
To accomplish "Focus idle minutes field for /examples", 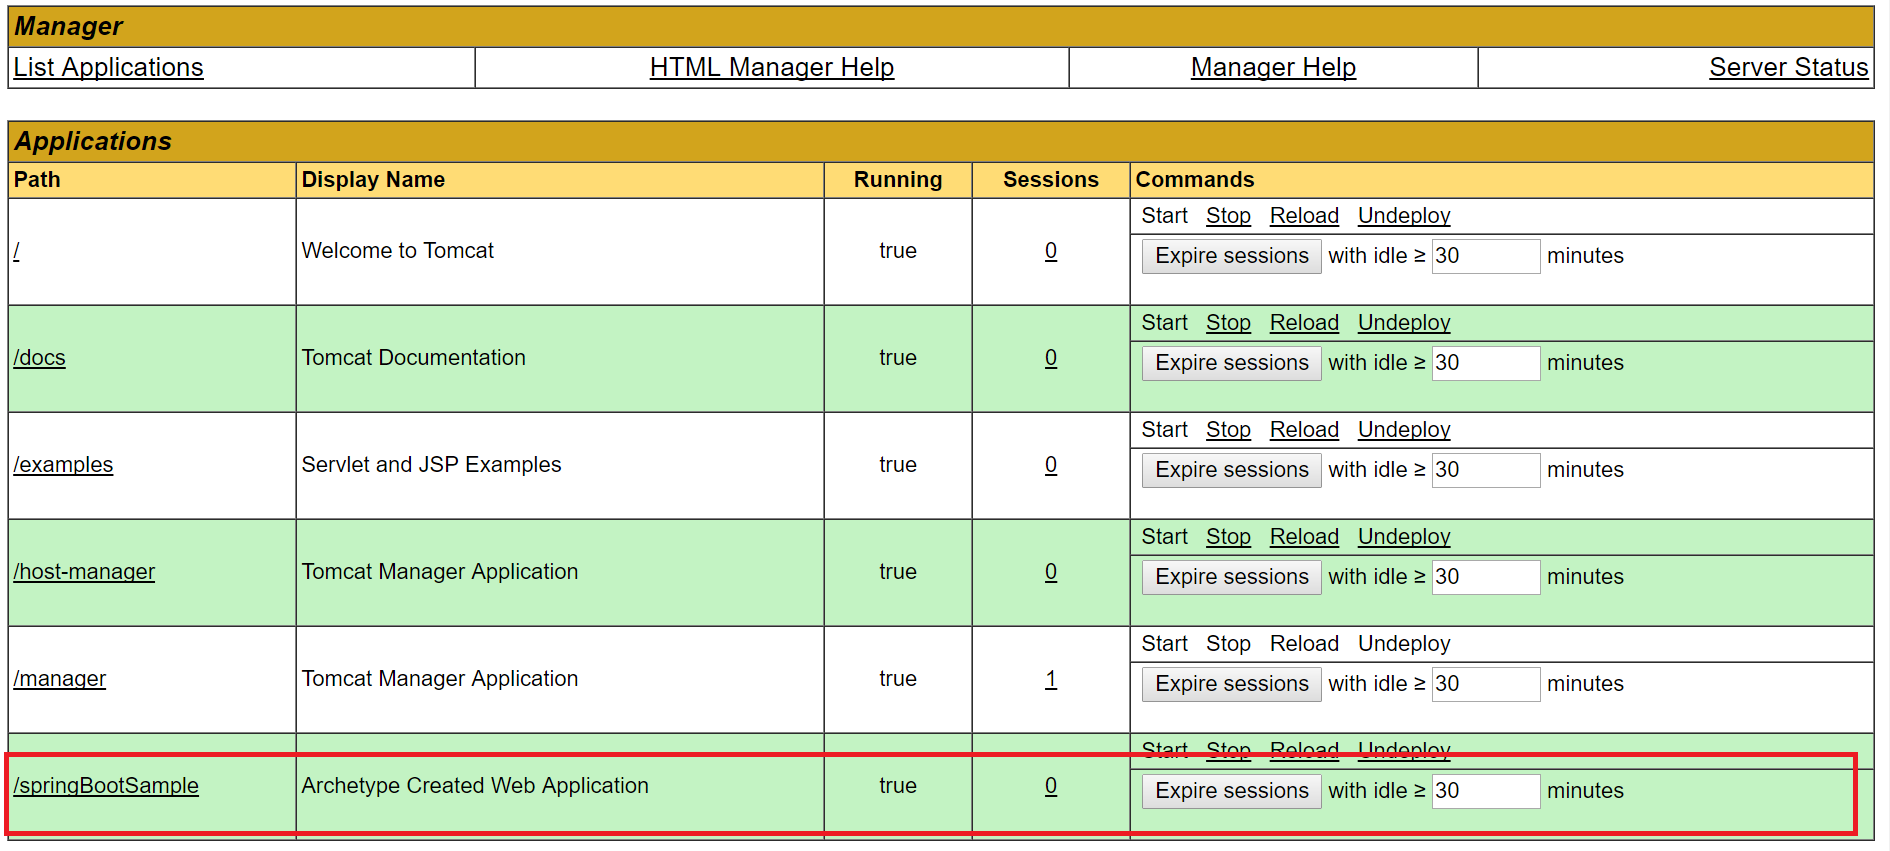I will click(x=1486, y=470).
